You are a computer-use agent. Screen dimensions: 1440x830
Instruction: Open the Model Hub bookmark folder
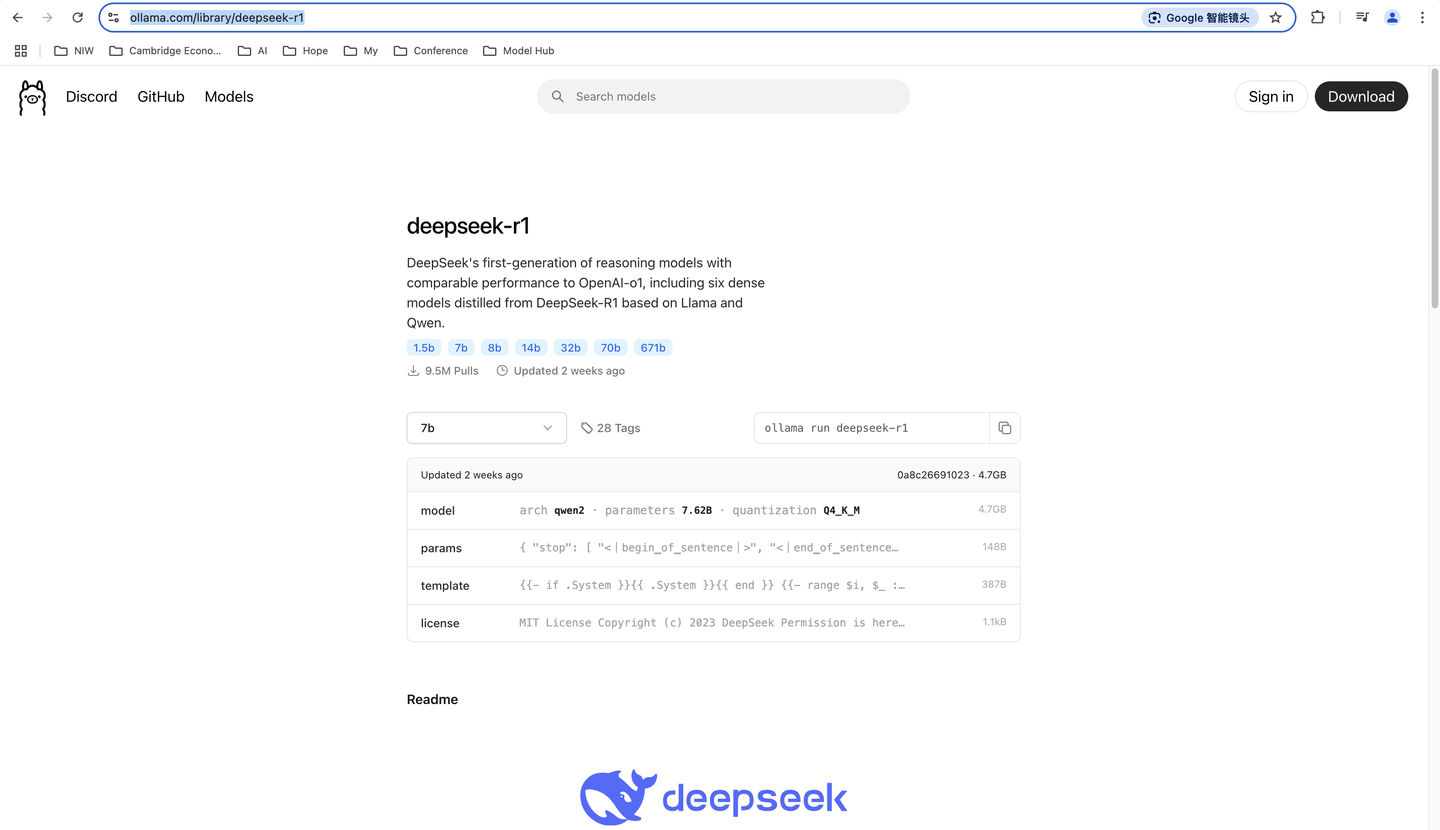coord(518,51)
